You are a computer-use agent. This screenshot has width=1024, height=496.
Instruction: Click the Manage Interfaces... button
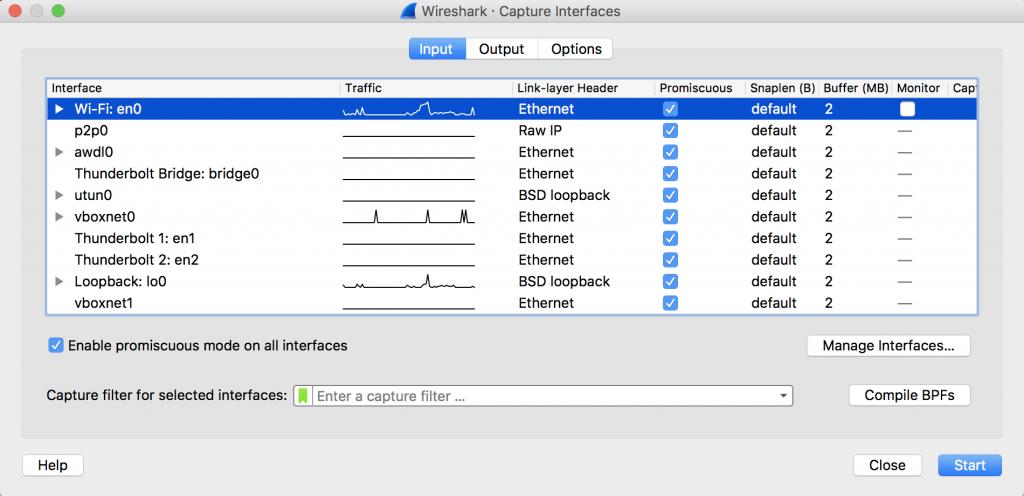[888, 346]
